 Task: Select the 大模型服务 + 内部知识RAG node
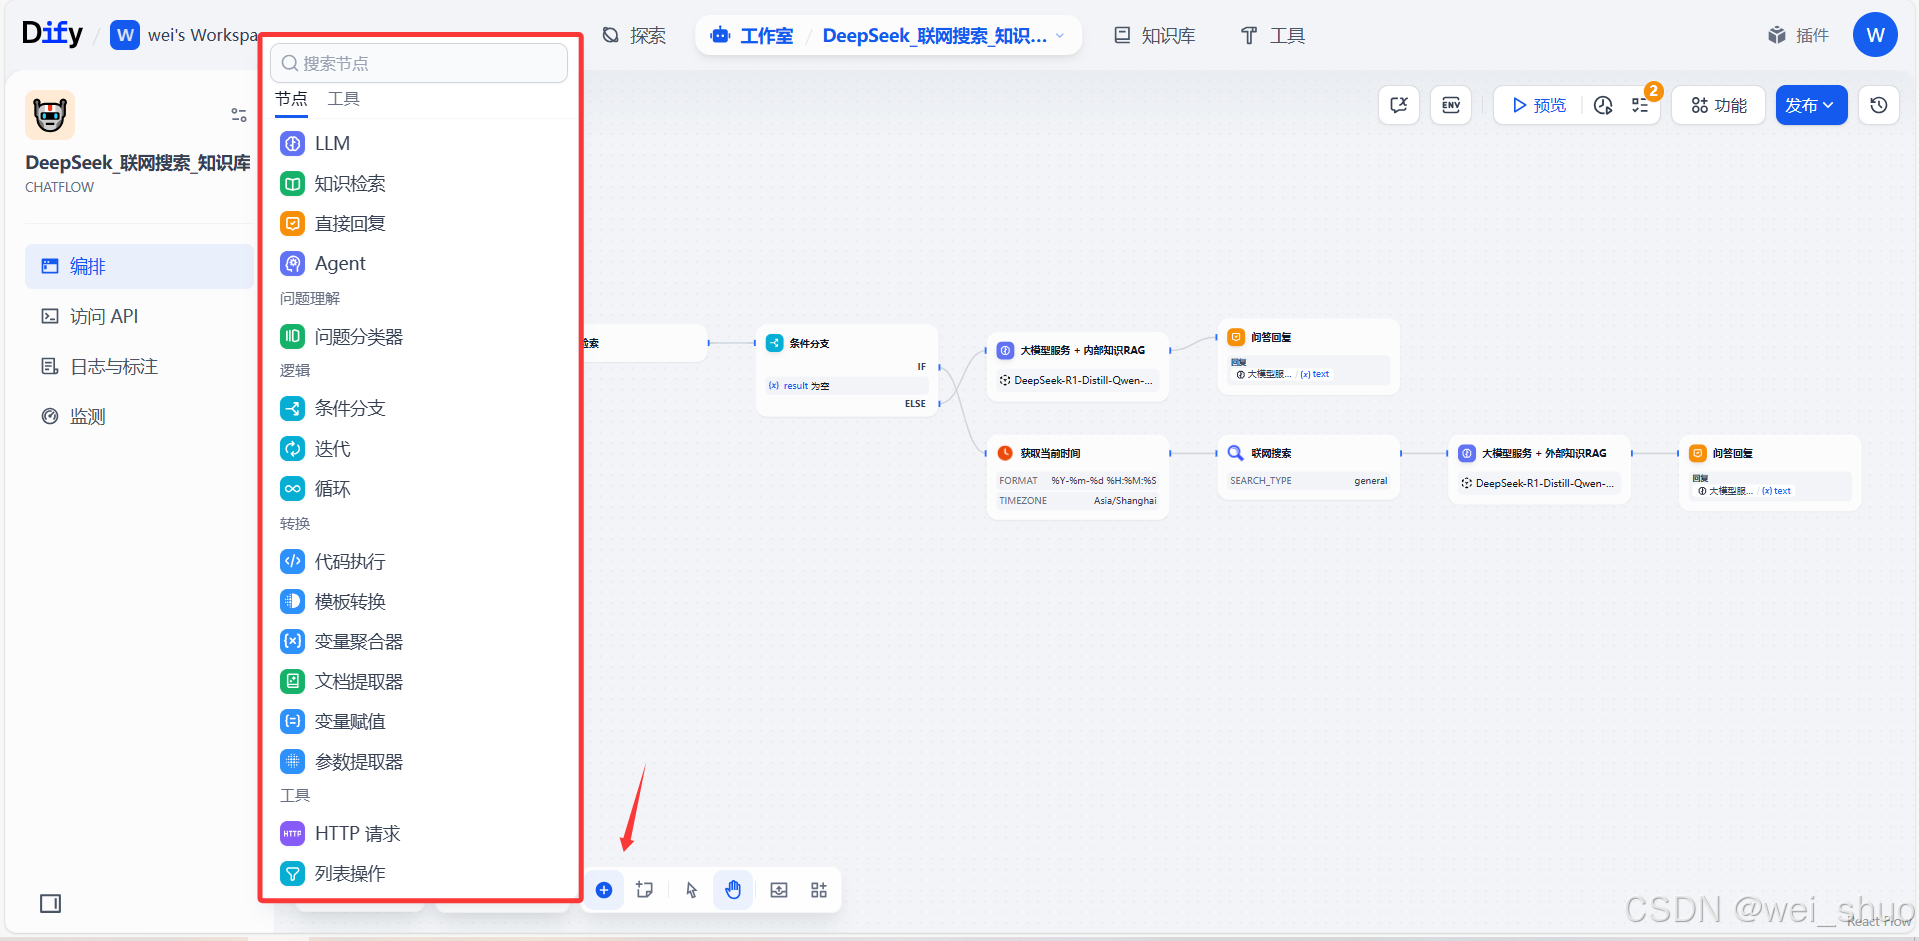coord(1078,366)
